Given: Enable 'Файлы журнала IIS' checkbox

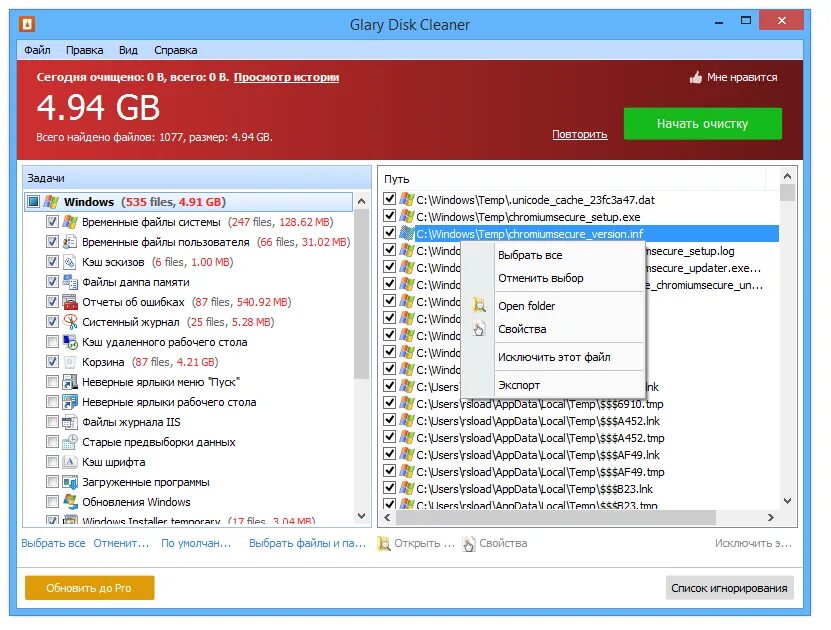Looking at the screenshot, I should (52, 422).
